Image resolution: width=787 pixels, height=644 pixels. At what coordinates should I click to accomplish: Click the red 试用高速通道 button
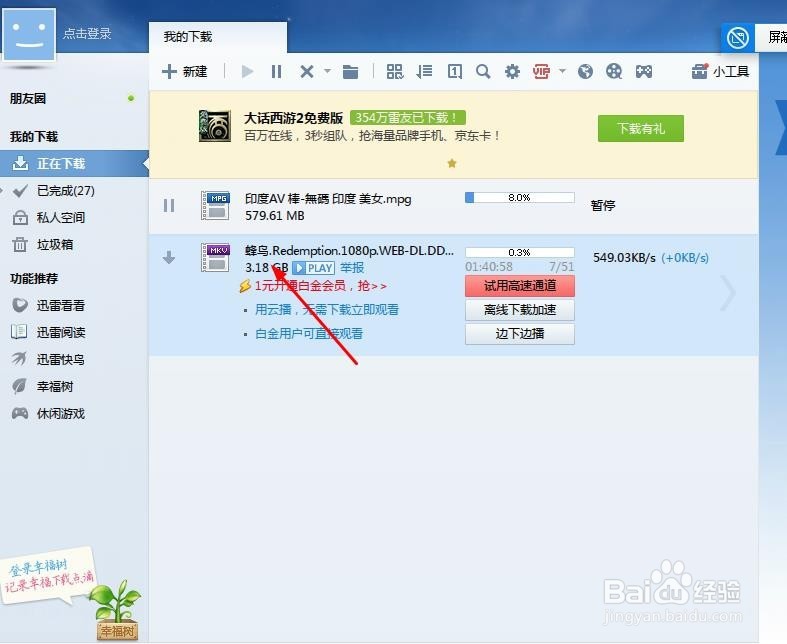[x=519, y=286]
